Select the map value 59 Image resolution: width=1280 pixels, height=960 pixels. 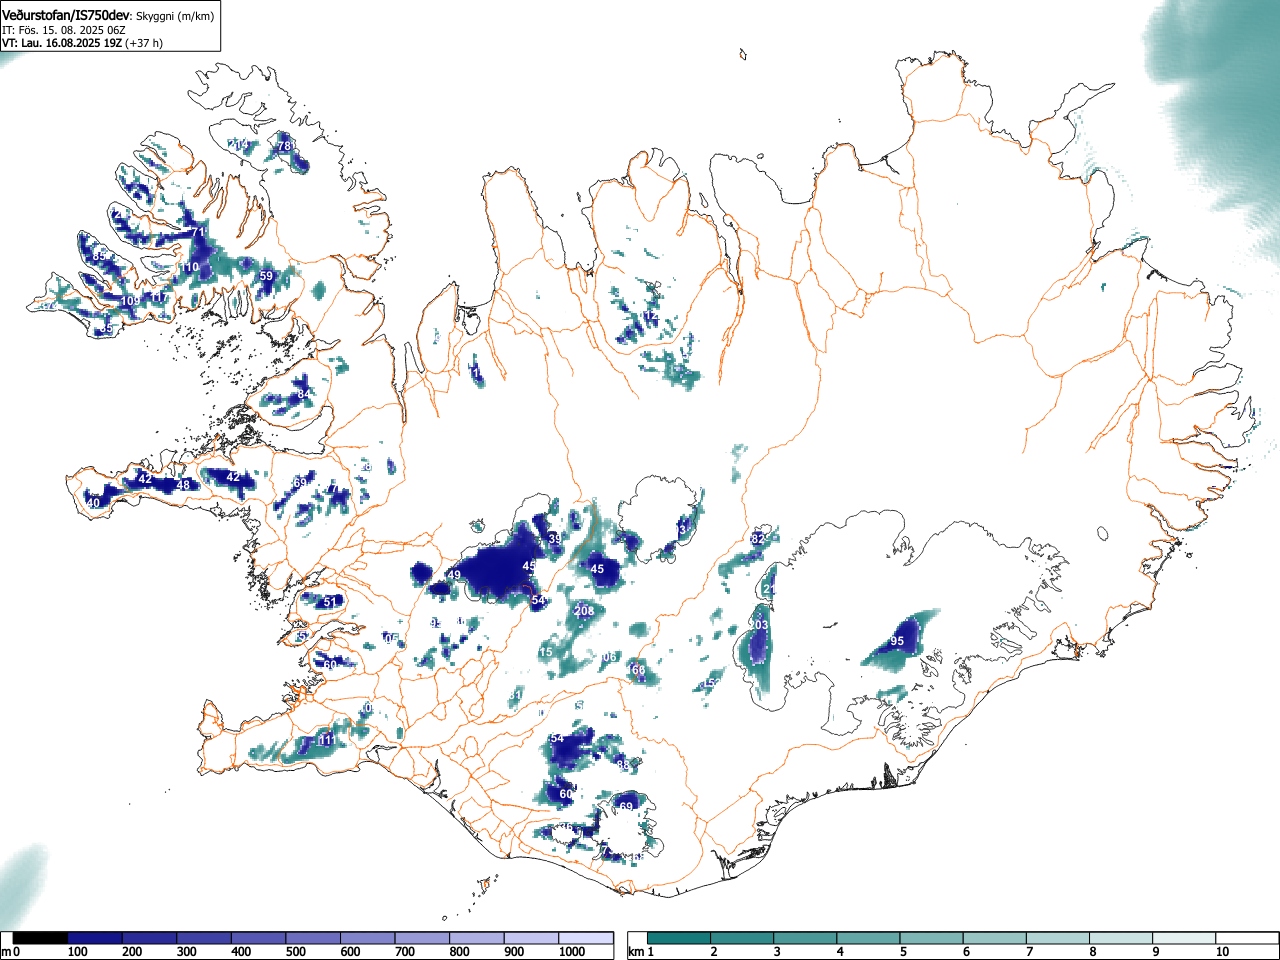[x=266, y=276]
